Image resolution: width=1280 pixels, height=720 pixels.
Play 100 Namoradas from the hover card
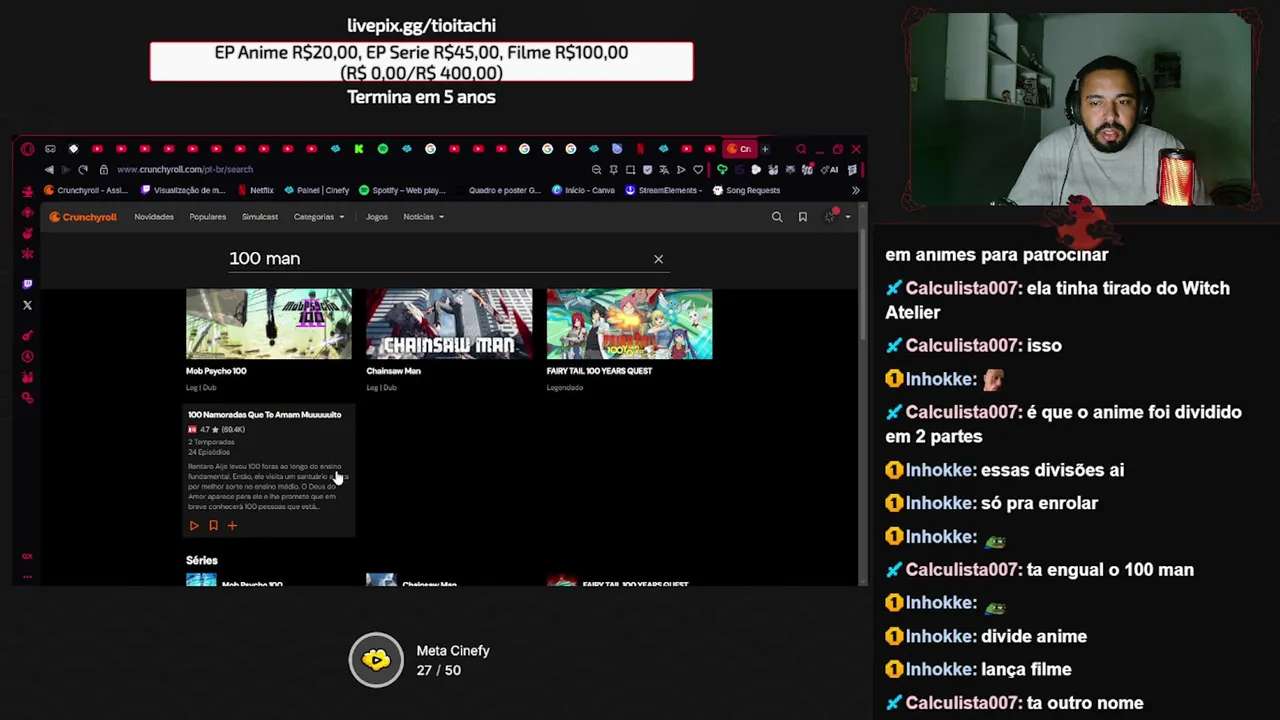194,525
